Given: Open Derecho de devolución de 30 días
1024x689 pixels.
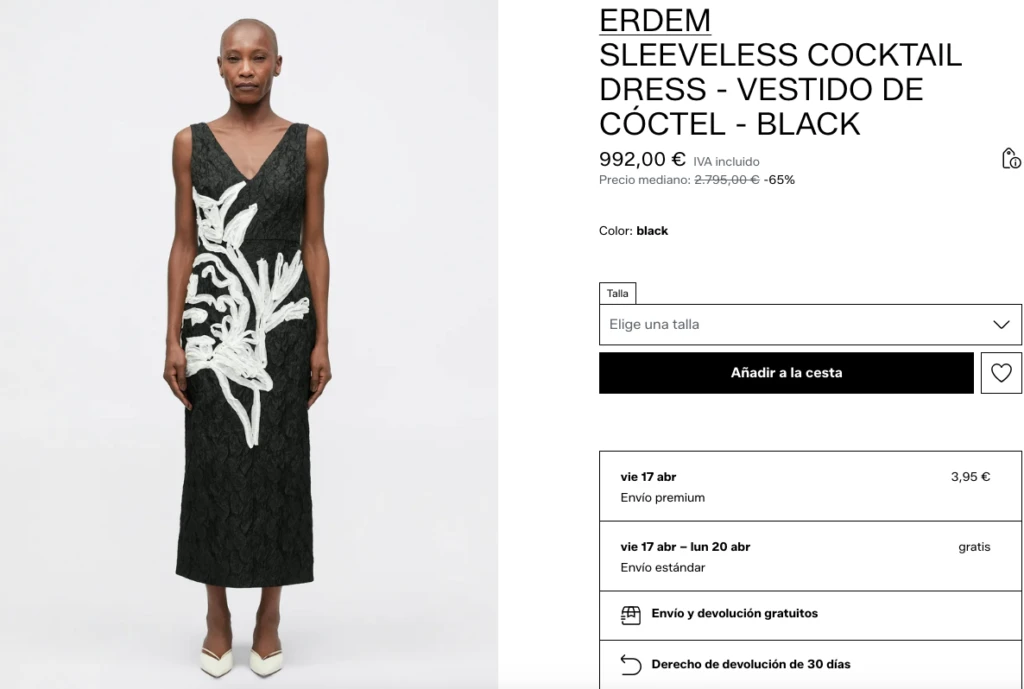Looking at the screenshot, I should coord(810,665).
